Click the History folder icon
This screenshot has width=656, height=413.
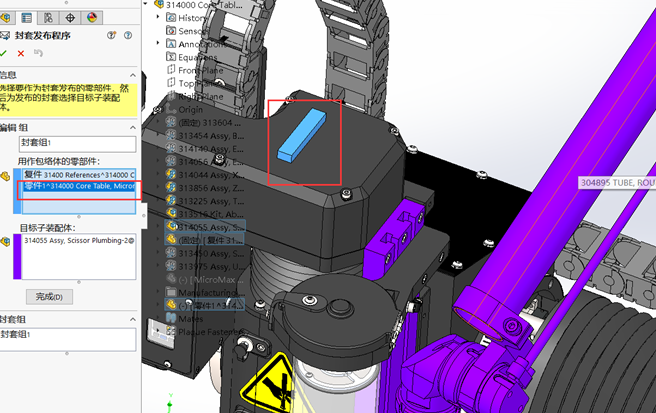[171, 17]
